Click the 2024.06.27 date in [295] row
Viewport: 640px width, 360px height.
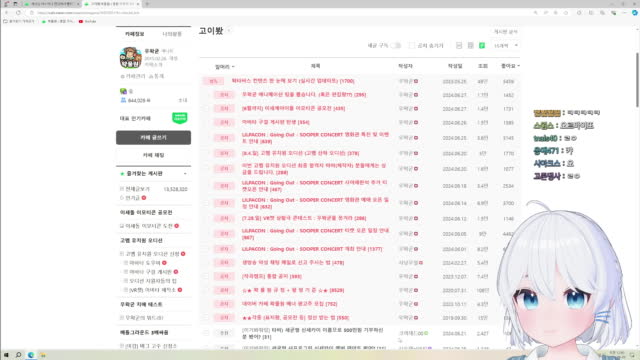pos(454,95)
